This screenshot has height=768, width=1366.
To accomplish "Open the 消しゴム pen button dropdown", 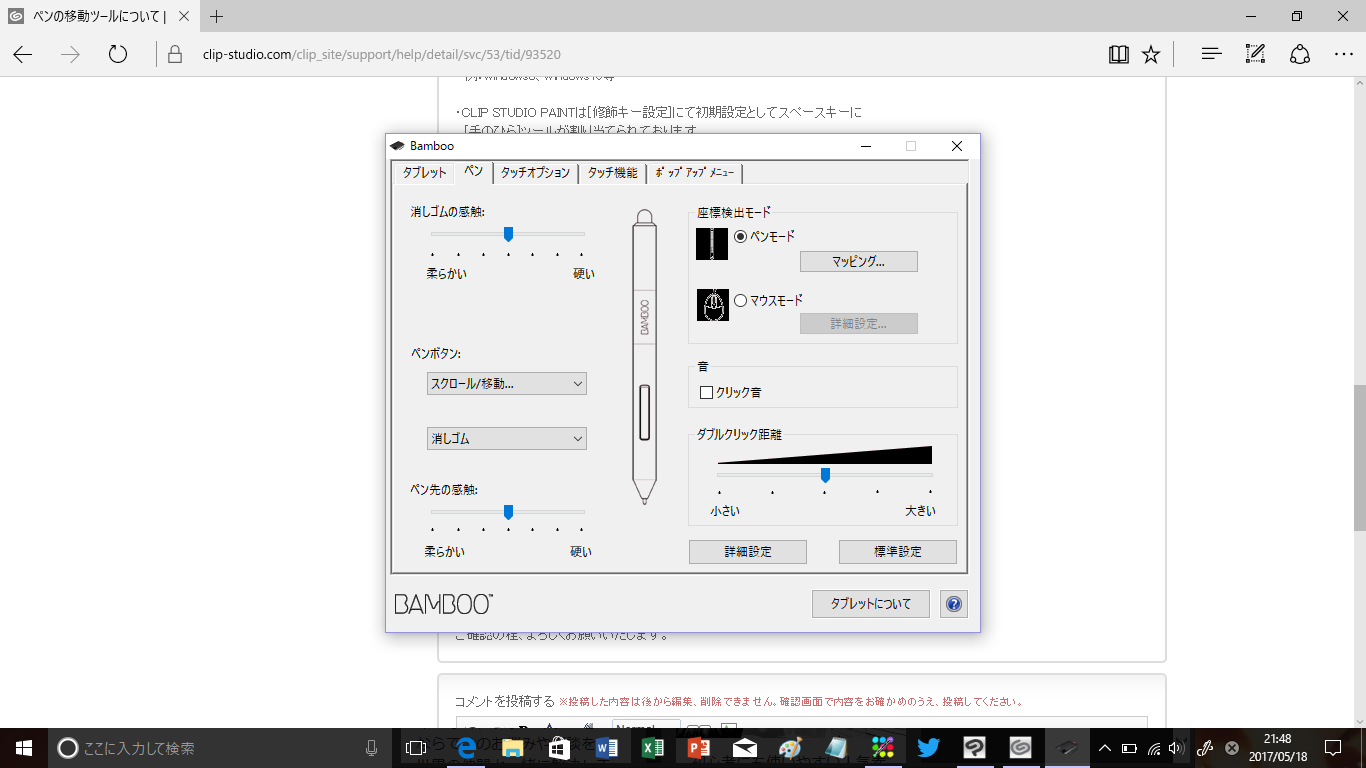I will tap(507, 439).
